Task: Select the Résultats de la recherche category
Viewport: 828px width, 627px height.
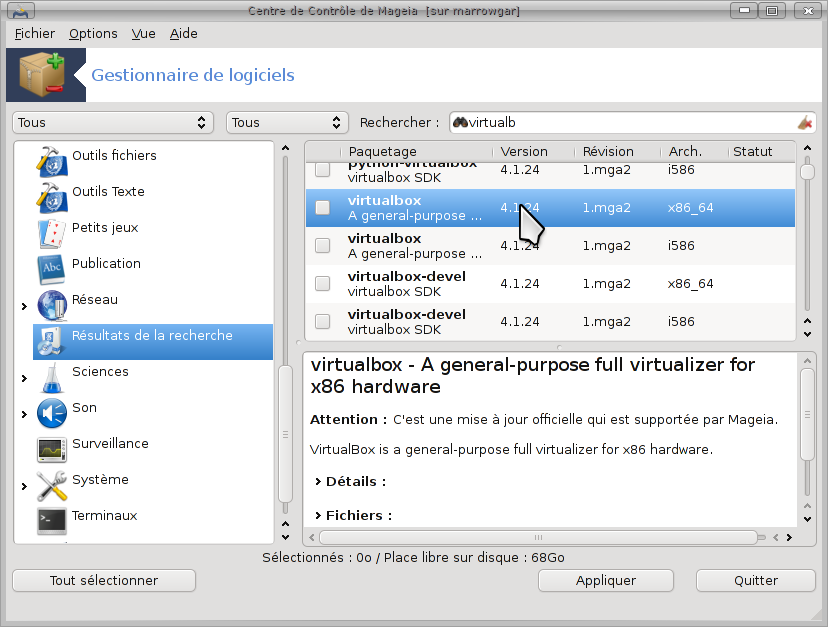Action: pos(153,341)
